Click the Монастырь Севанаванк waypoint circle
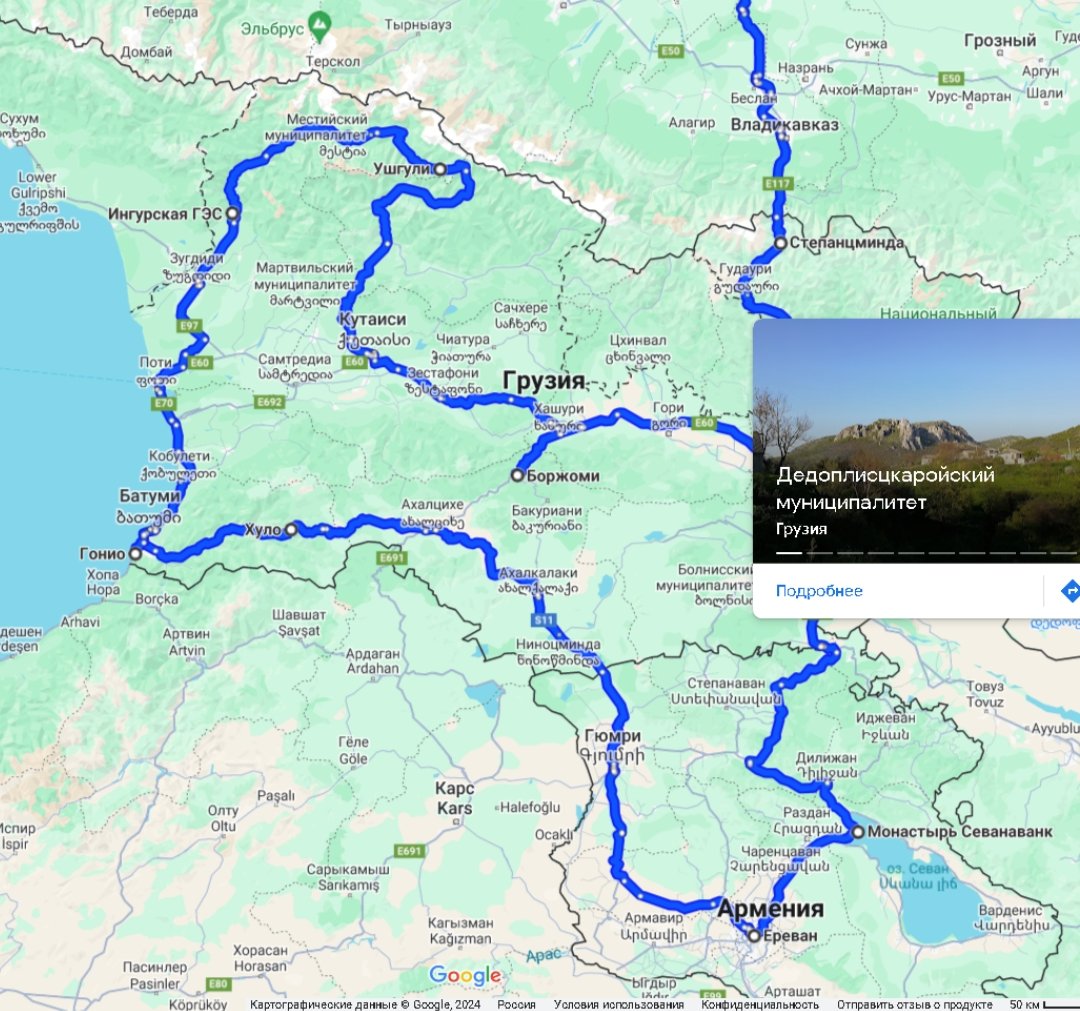 (x=858, y=832)
